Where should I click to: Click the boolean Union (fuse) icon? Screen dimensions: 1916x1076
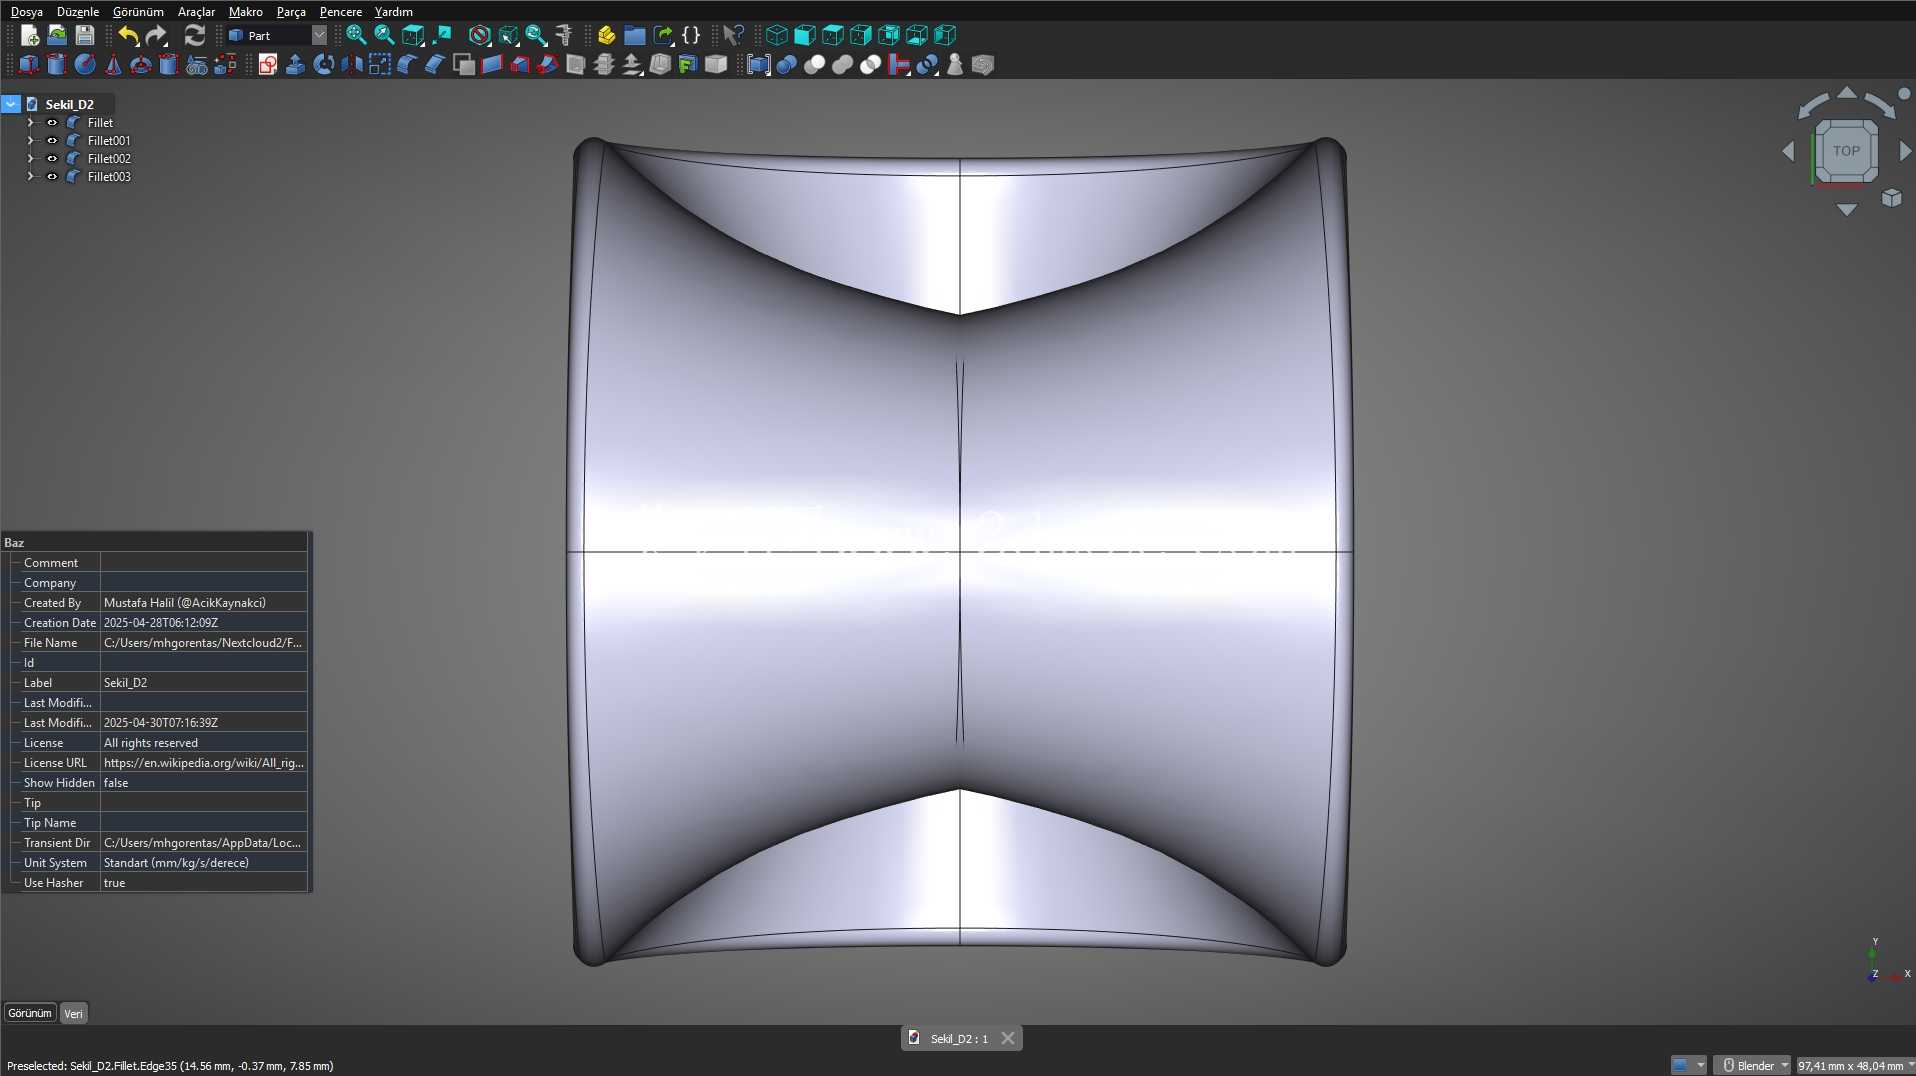click(843, 65)
